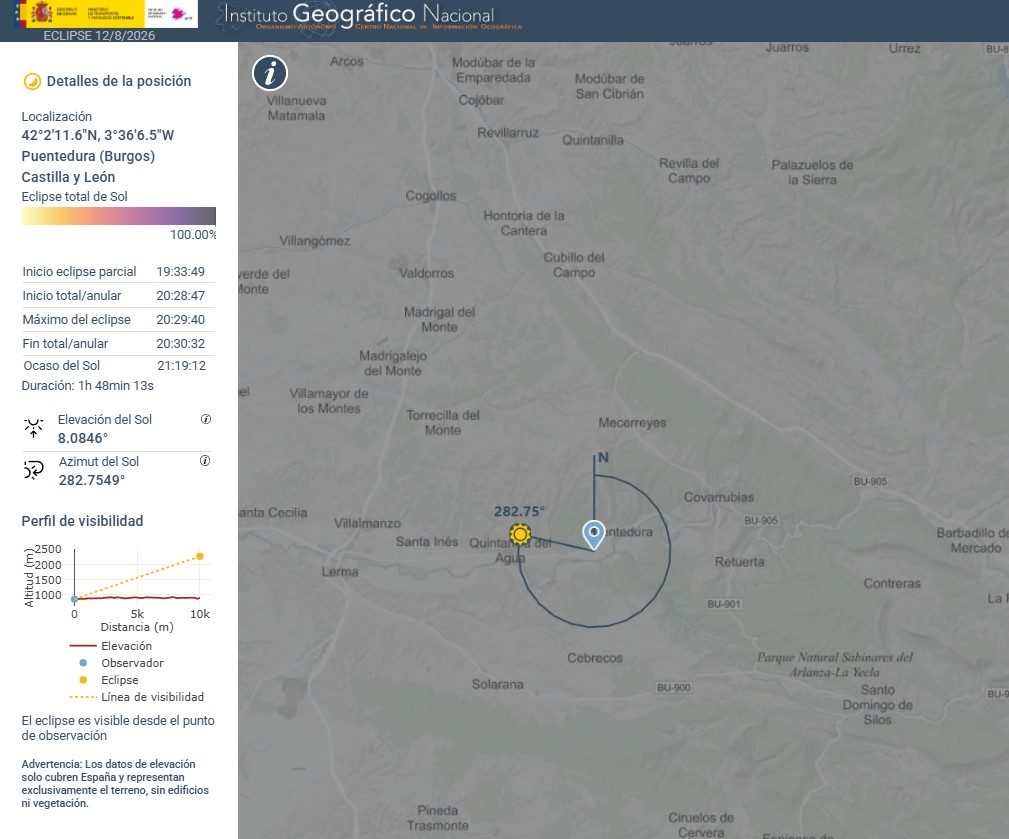
Task: Click the N north indicator on map
Action: [602, 458]
